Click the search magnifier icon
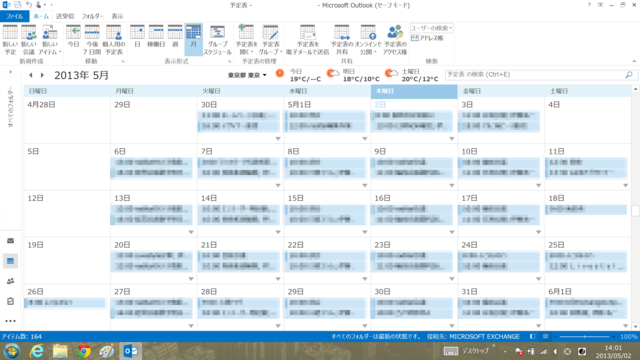This screenshot has height=360, width=640. point(629,75)
